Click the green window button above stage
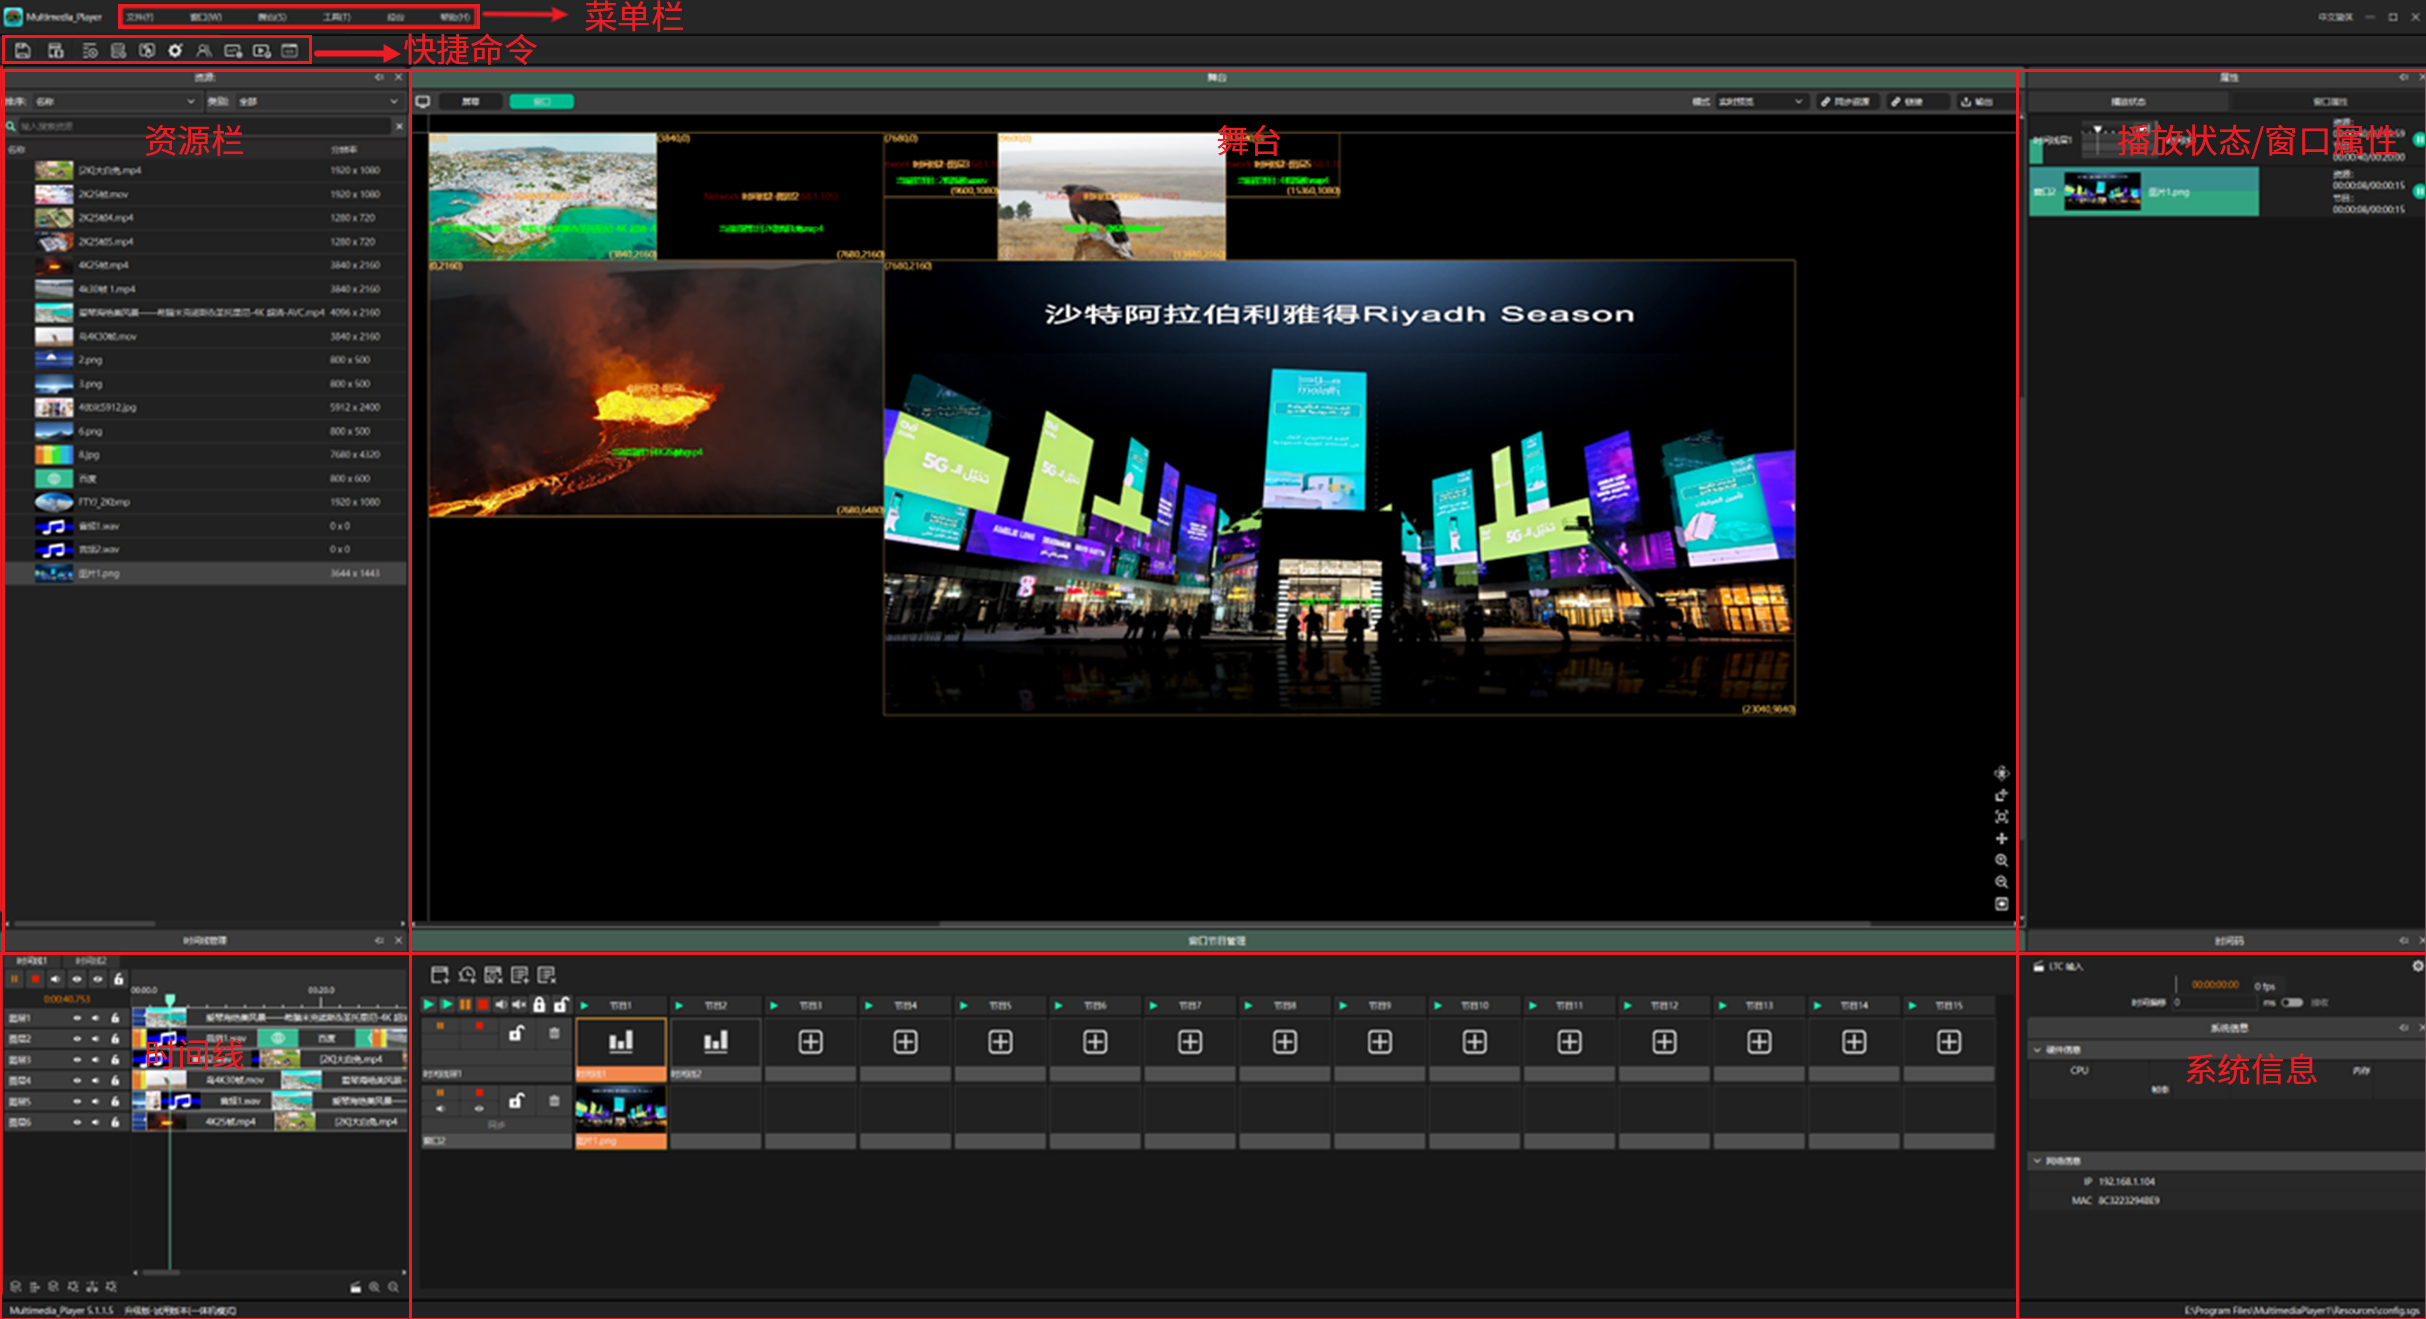The width and height of the screenshot is (2426, 1319). (x=541, y=101)
